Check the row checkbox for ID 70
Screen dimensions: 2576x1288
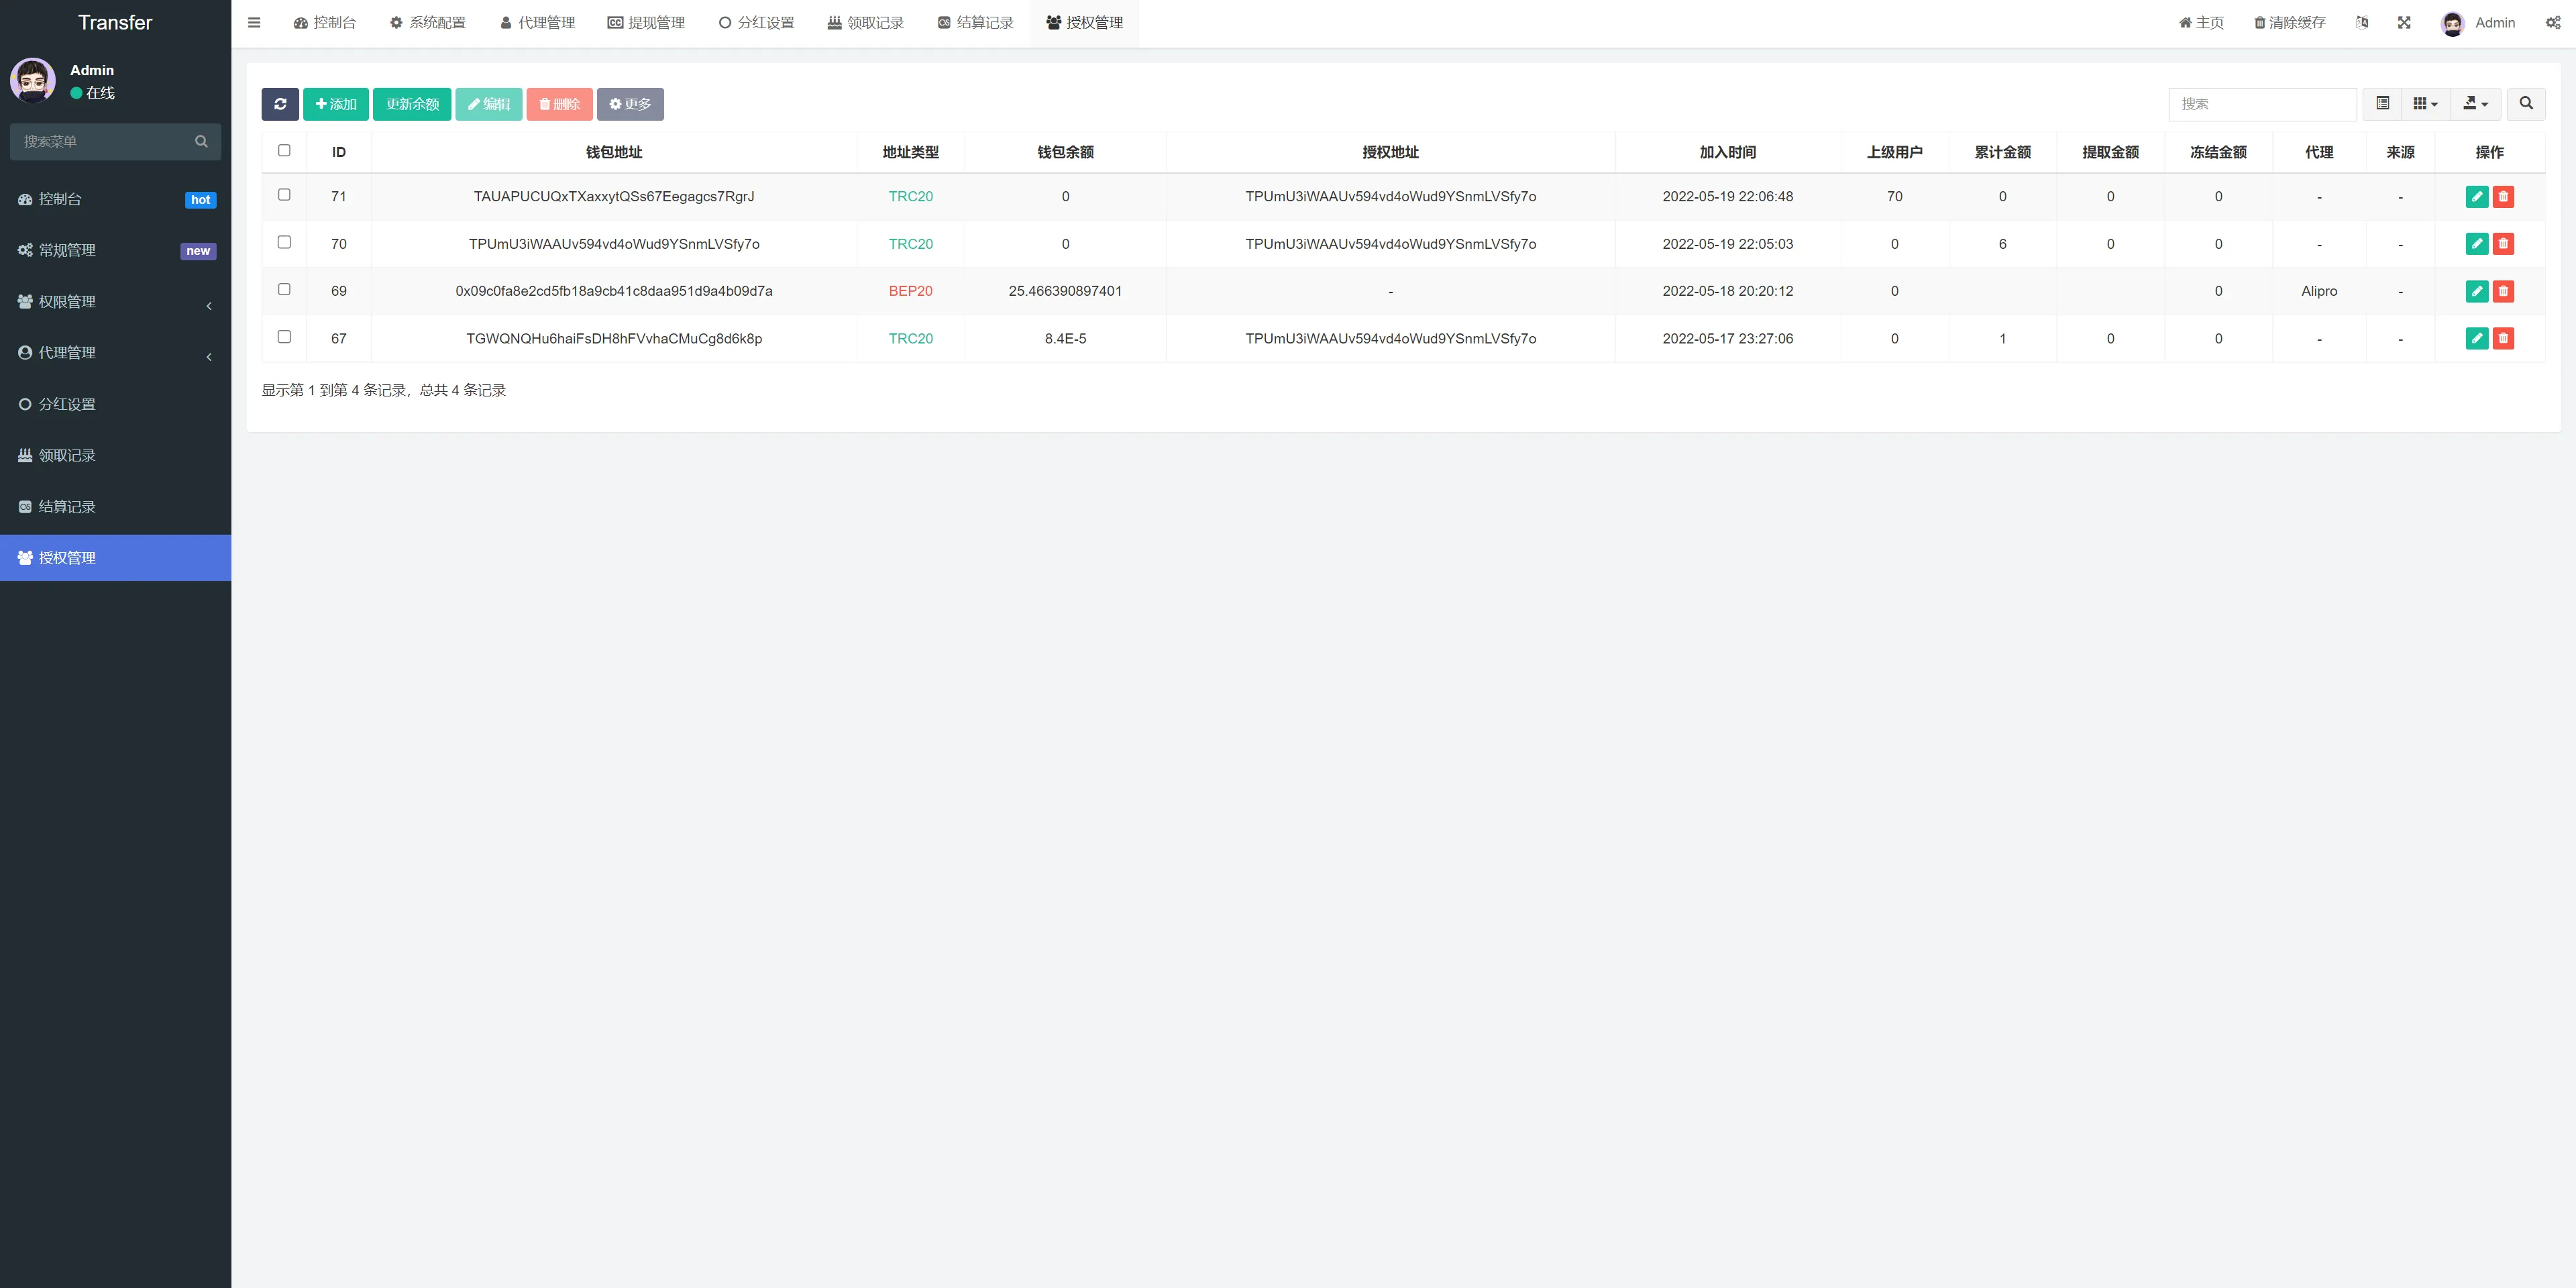click(284, 242)
